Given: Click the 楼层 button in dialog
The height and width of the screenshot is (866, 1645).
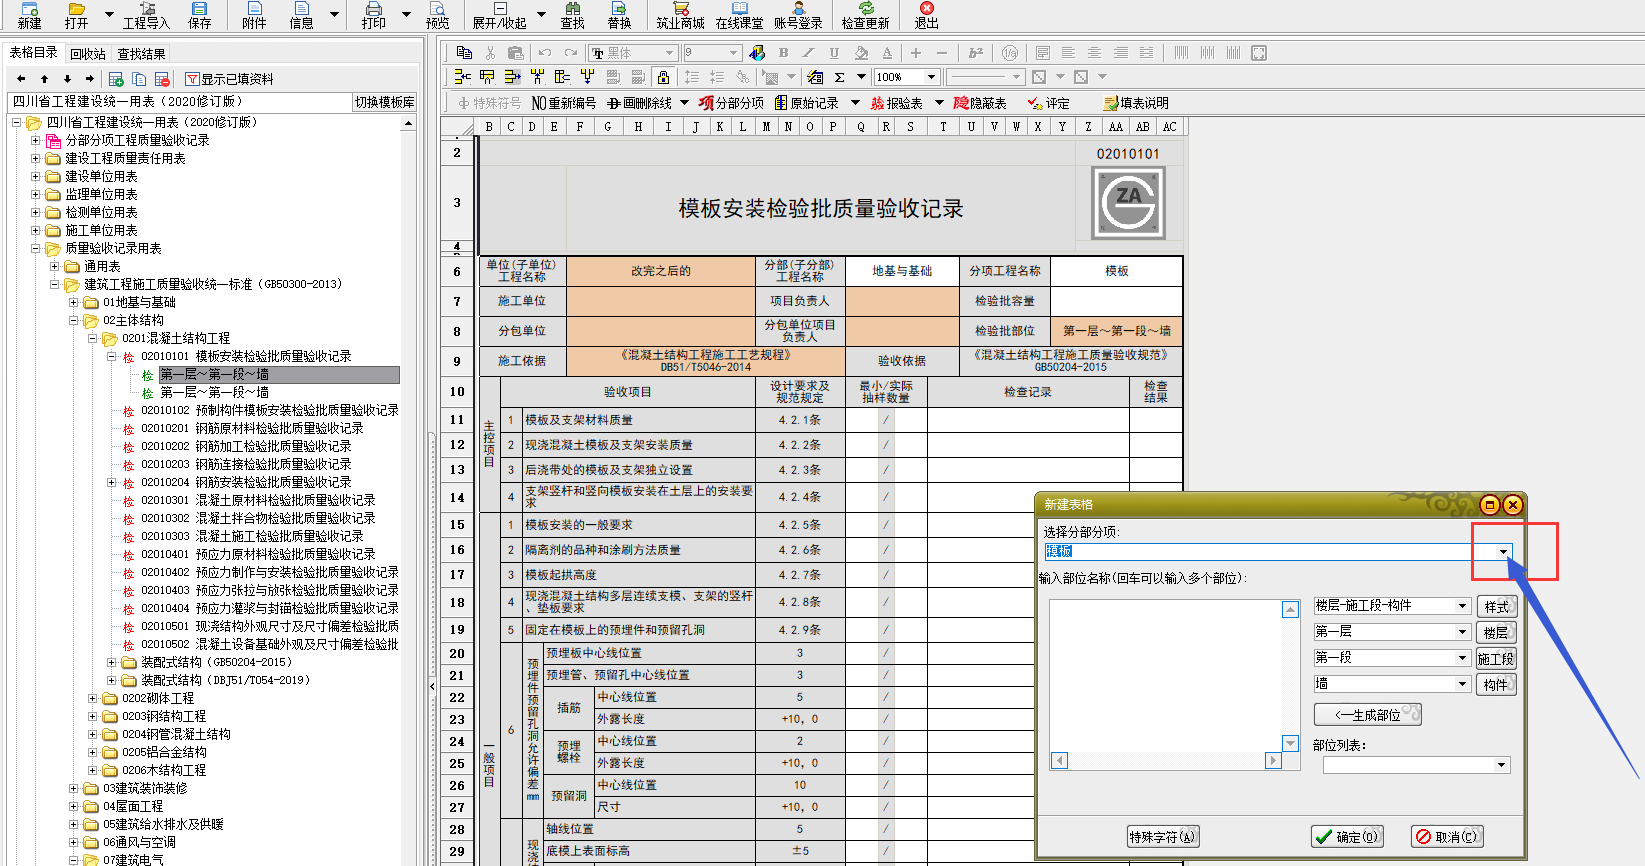Looking at the screenshot, I should (x=1497, y=632).
